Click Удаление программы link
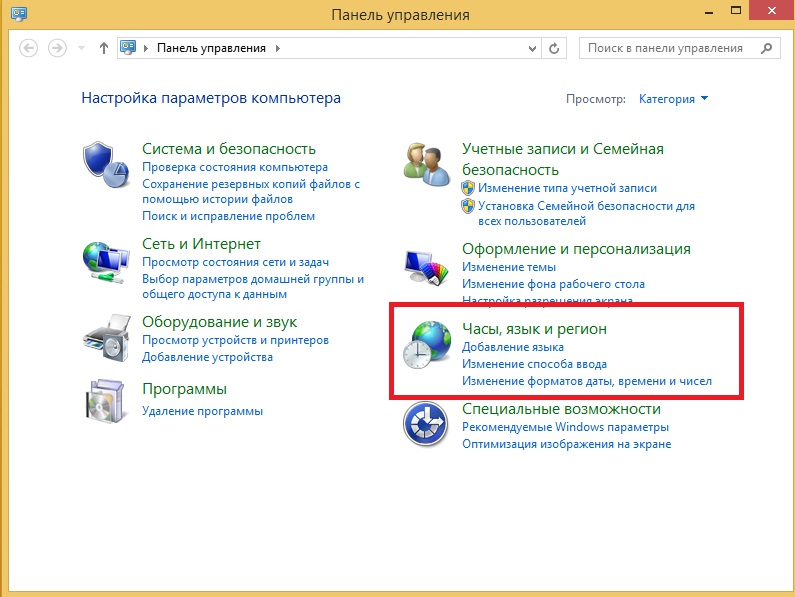The image size is (795, 597). (202, 411)
